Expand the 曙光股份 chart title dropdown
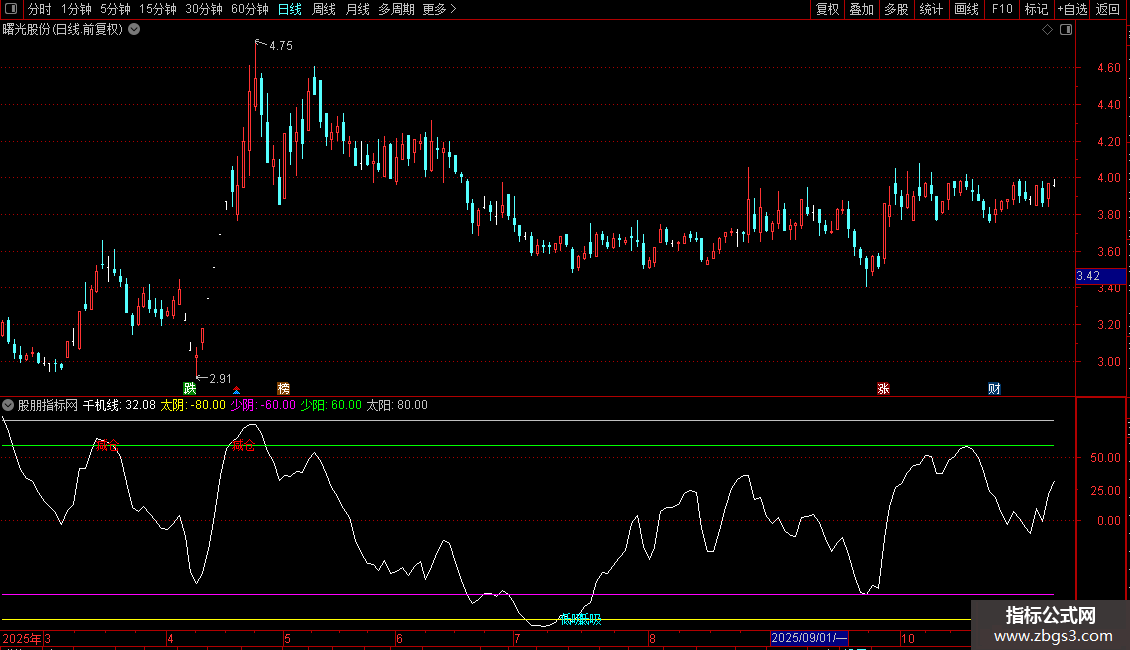This screenshot has width=1130, height=650. tap(134, 29)
